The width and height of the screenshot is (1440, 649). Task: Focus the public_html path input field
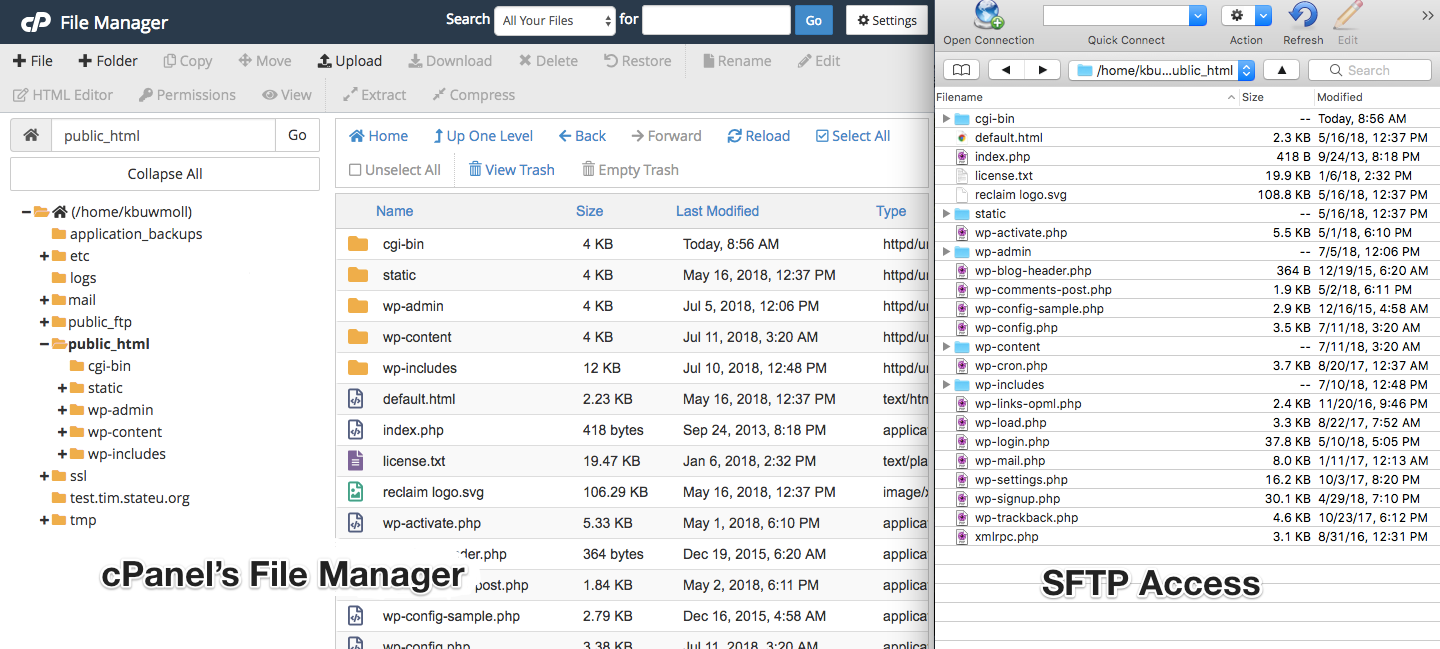click(163, 135)
